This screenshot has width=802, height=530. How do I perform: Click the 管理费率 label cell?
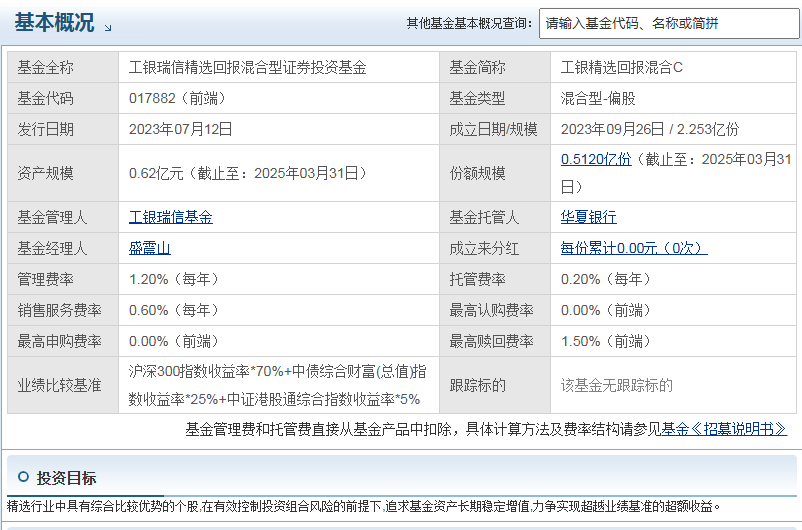(x=63, y=279)
